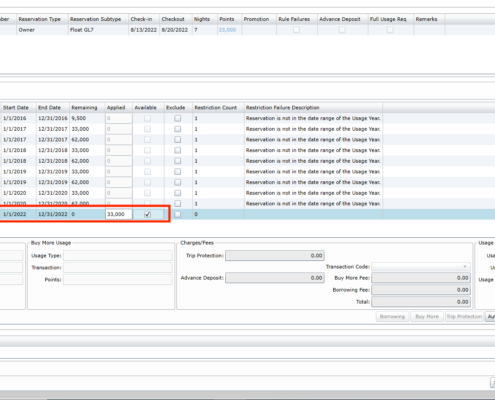Uncheck Available for the 1/1/2022 row

click(x=147, y=214)
